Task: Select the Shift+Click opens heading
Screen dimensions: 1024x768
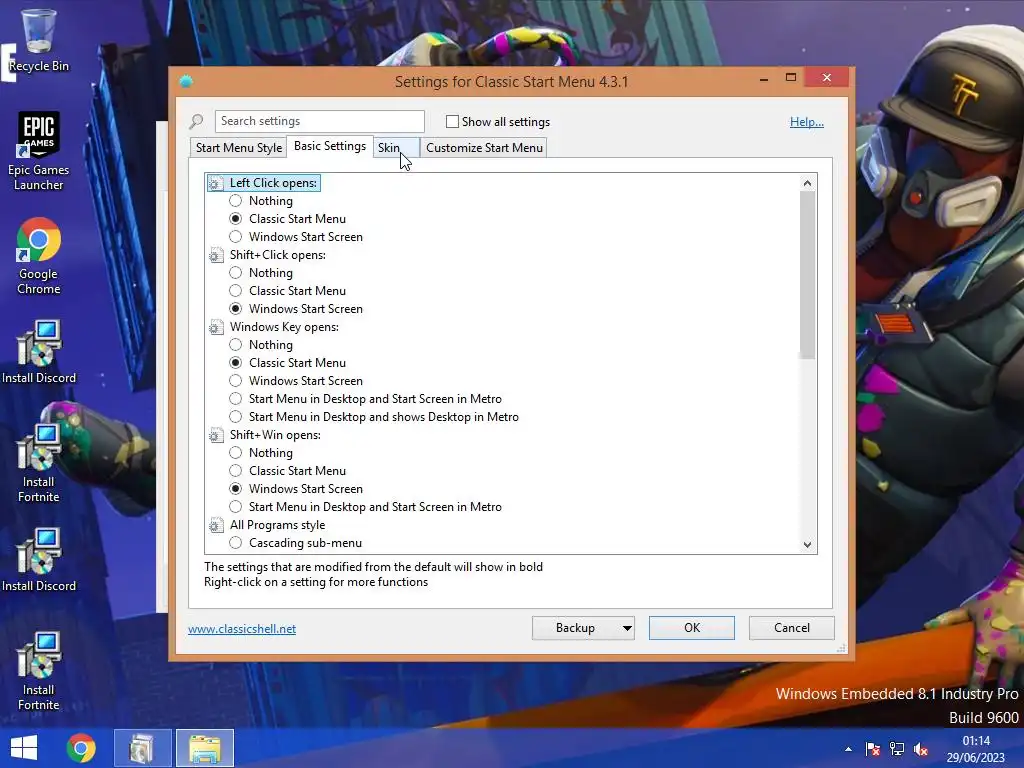Action: click(278, 255)
